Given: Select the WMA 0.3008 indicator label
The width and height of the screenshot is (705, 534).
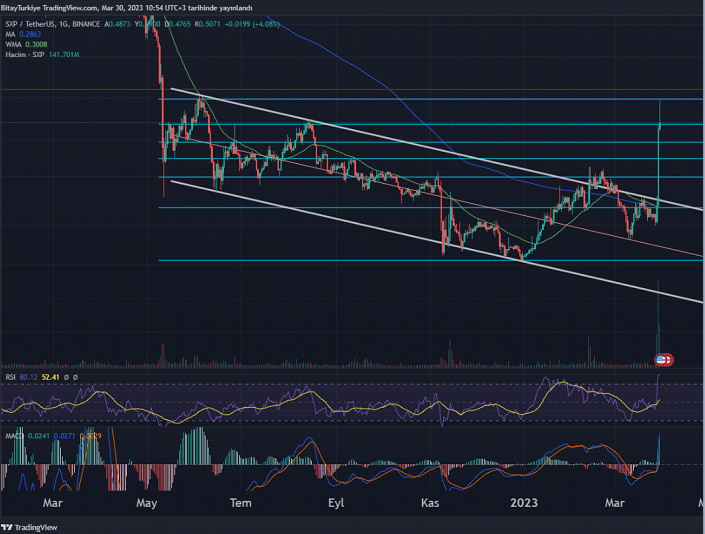Looking at the screenshot, I should pyautogui.click(x=26, y=44).
